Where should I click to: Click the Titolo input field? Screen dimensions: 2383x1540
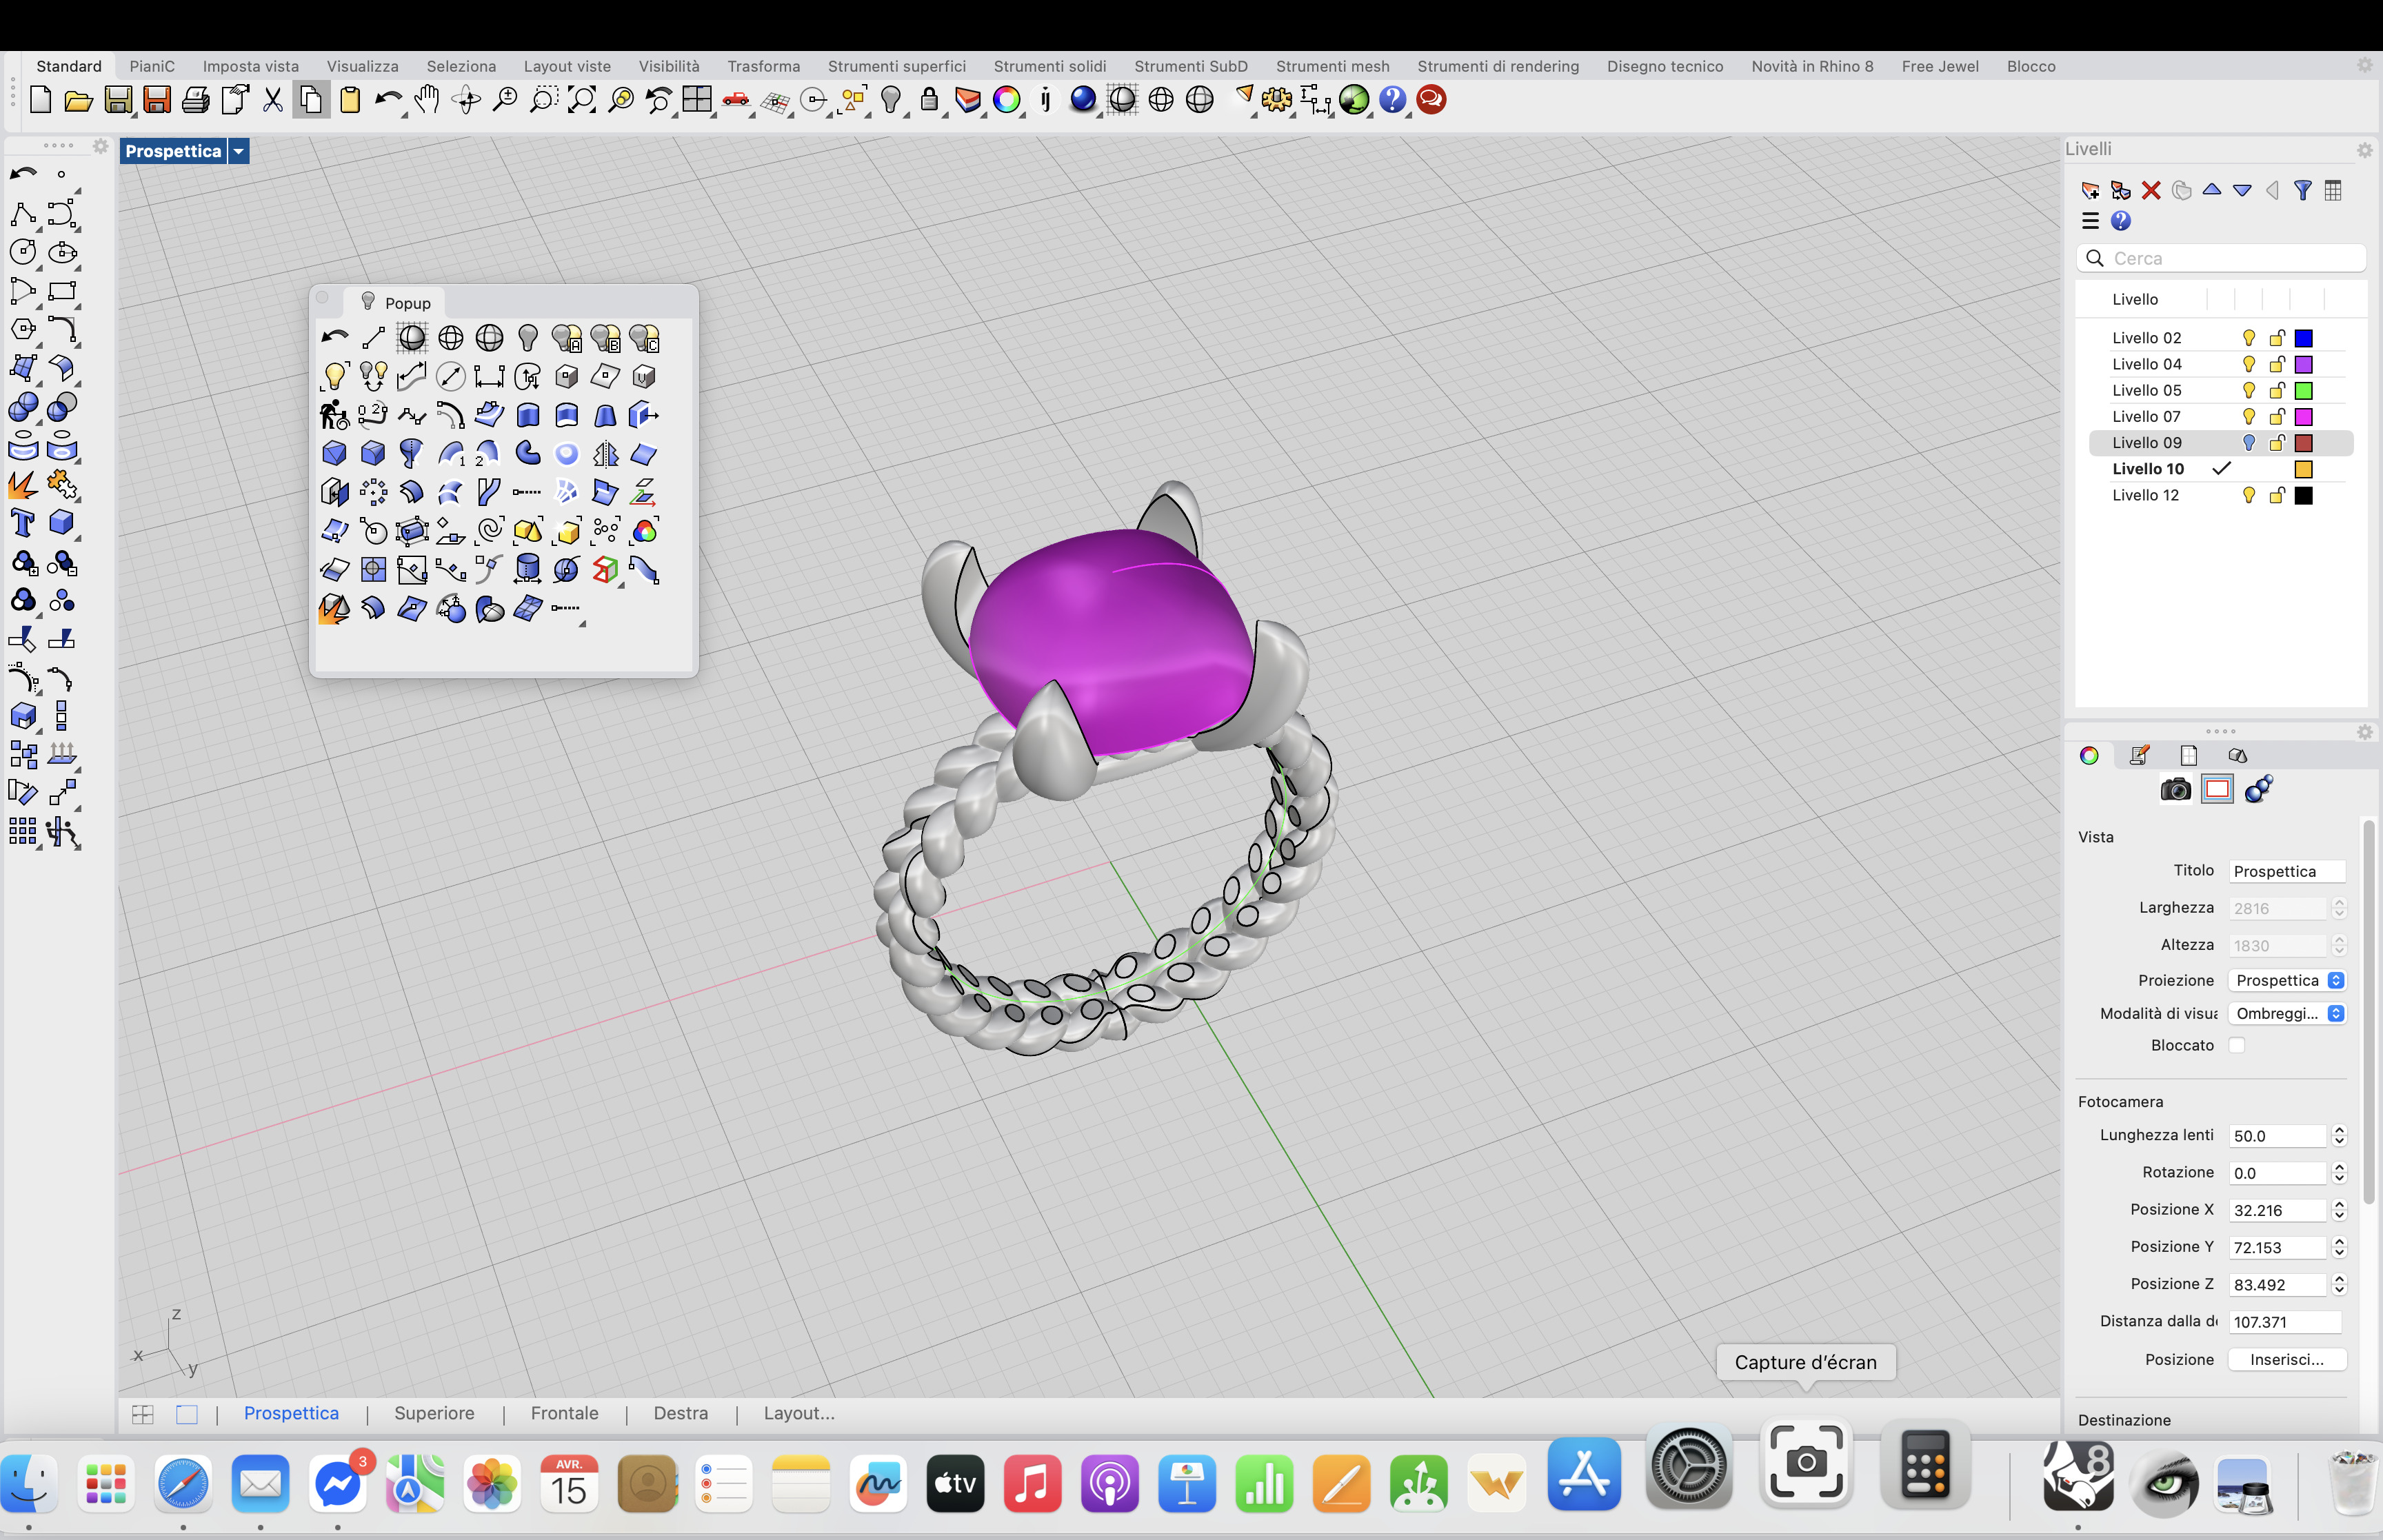point(2287,871)
